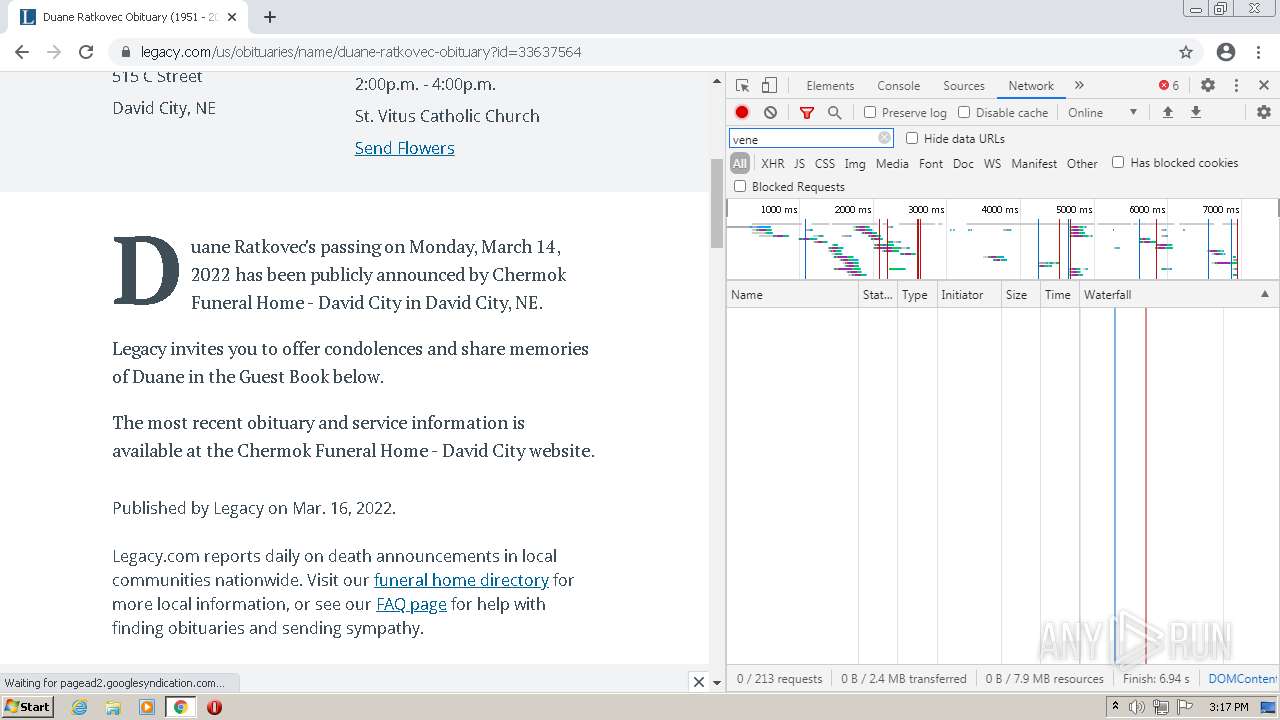Close the bottom page banner X
Image resolution: width=1280 pixels, height=720 pixels.
[699, 682]
